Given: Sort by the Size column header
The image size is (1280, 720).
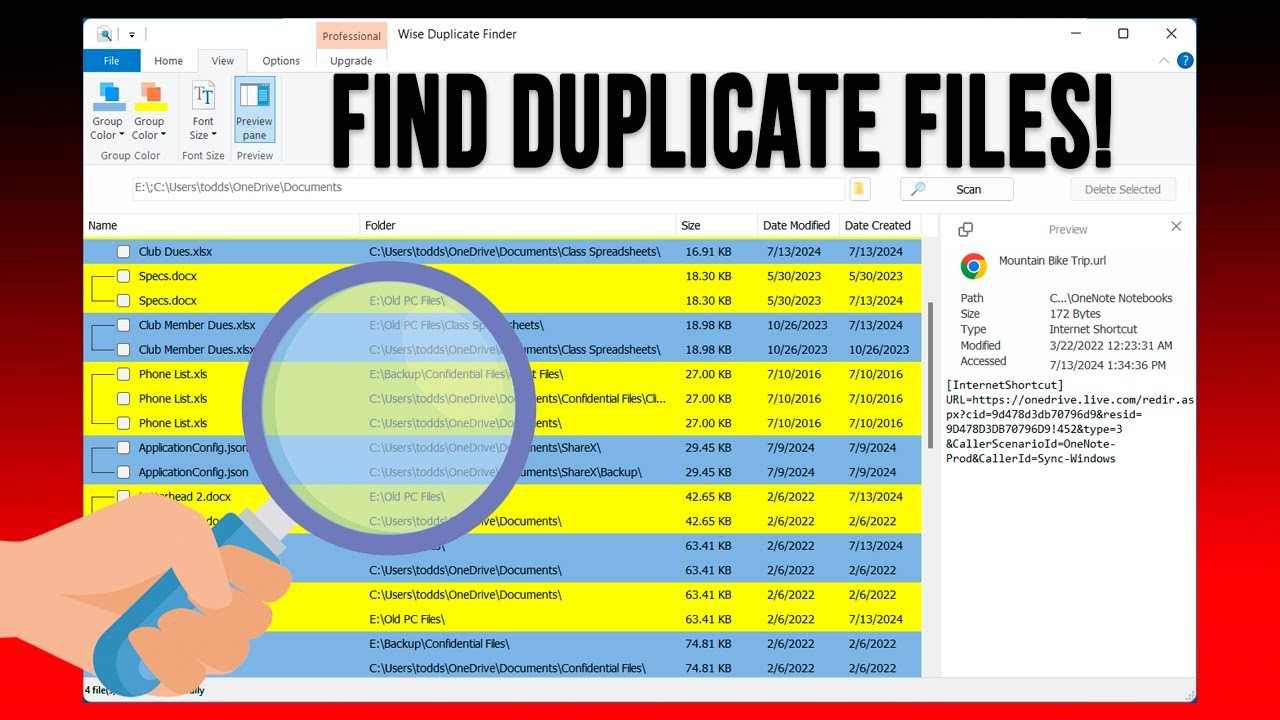Looking at the screenshot, I should tap(717, 226).
